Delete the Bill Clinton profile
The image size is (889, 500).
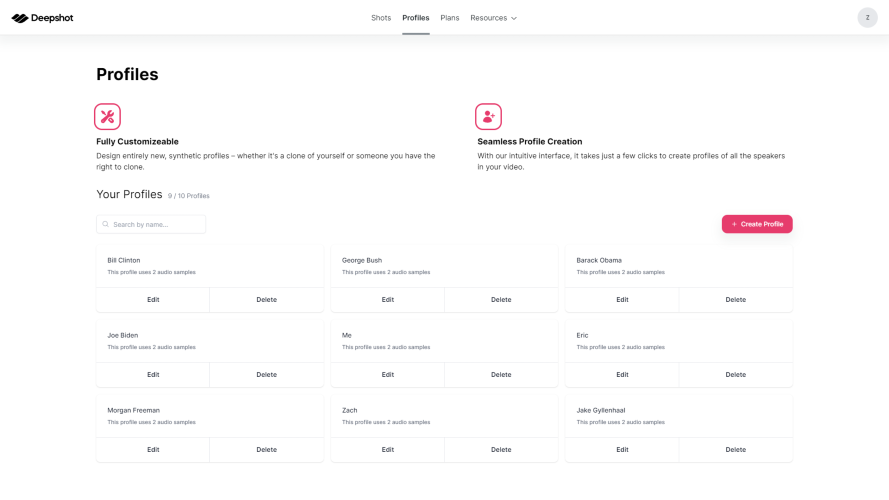[266, 299]
